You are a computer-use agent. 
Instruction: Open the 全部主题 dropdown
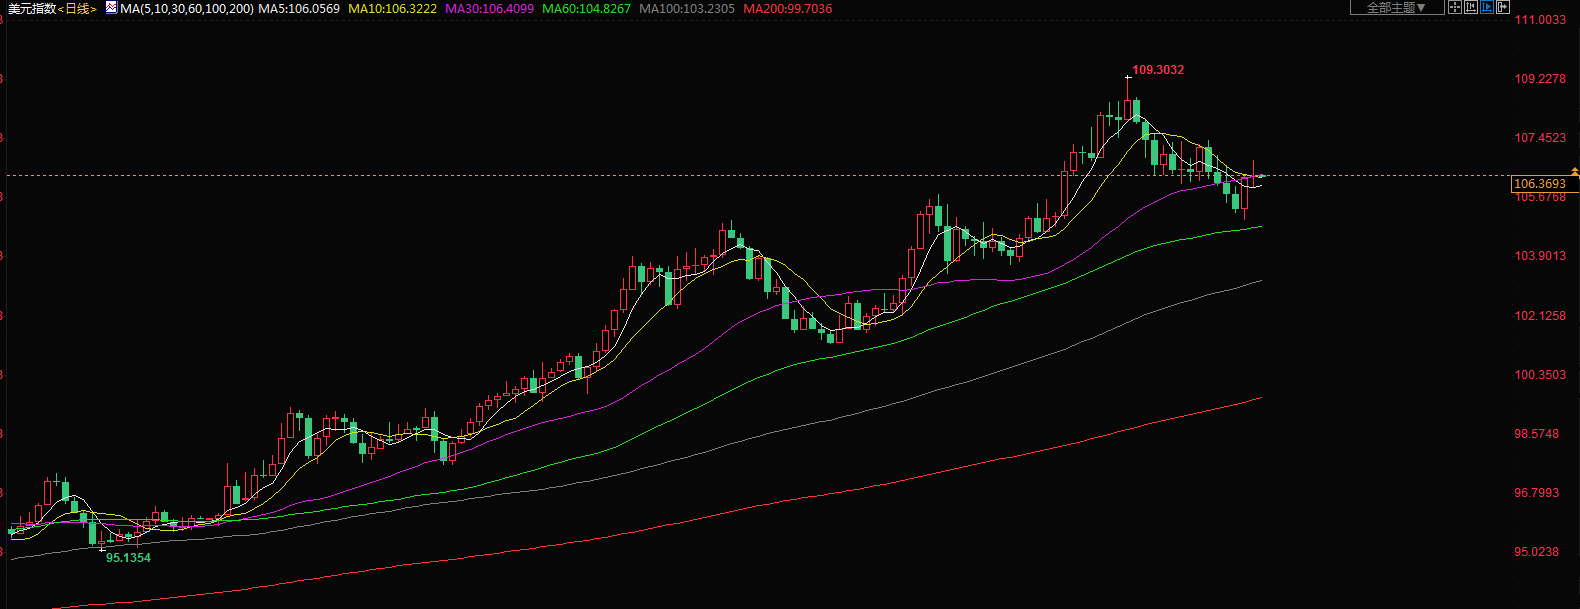pos(1396,8)
